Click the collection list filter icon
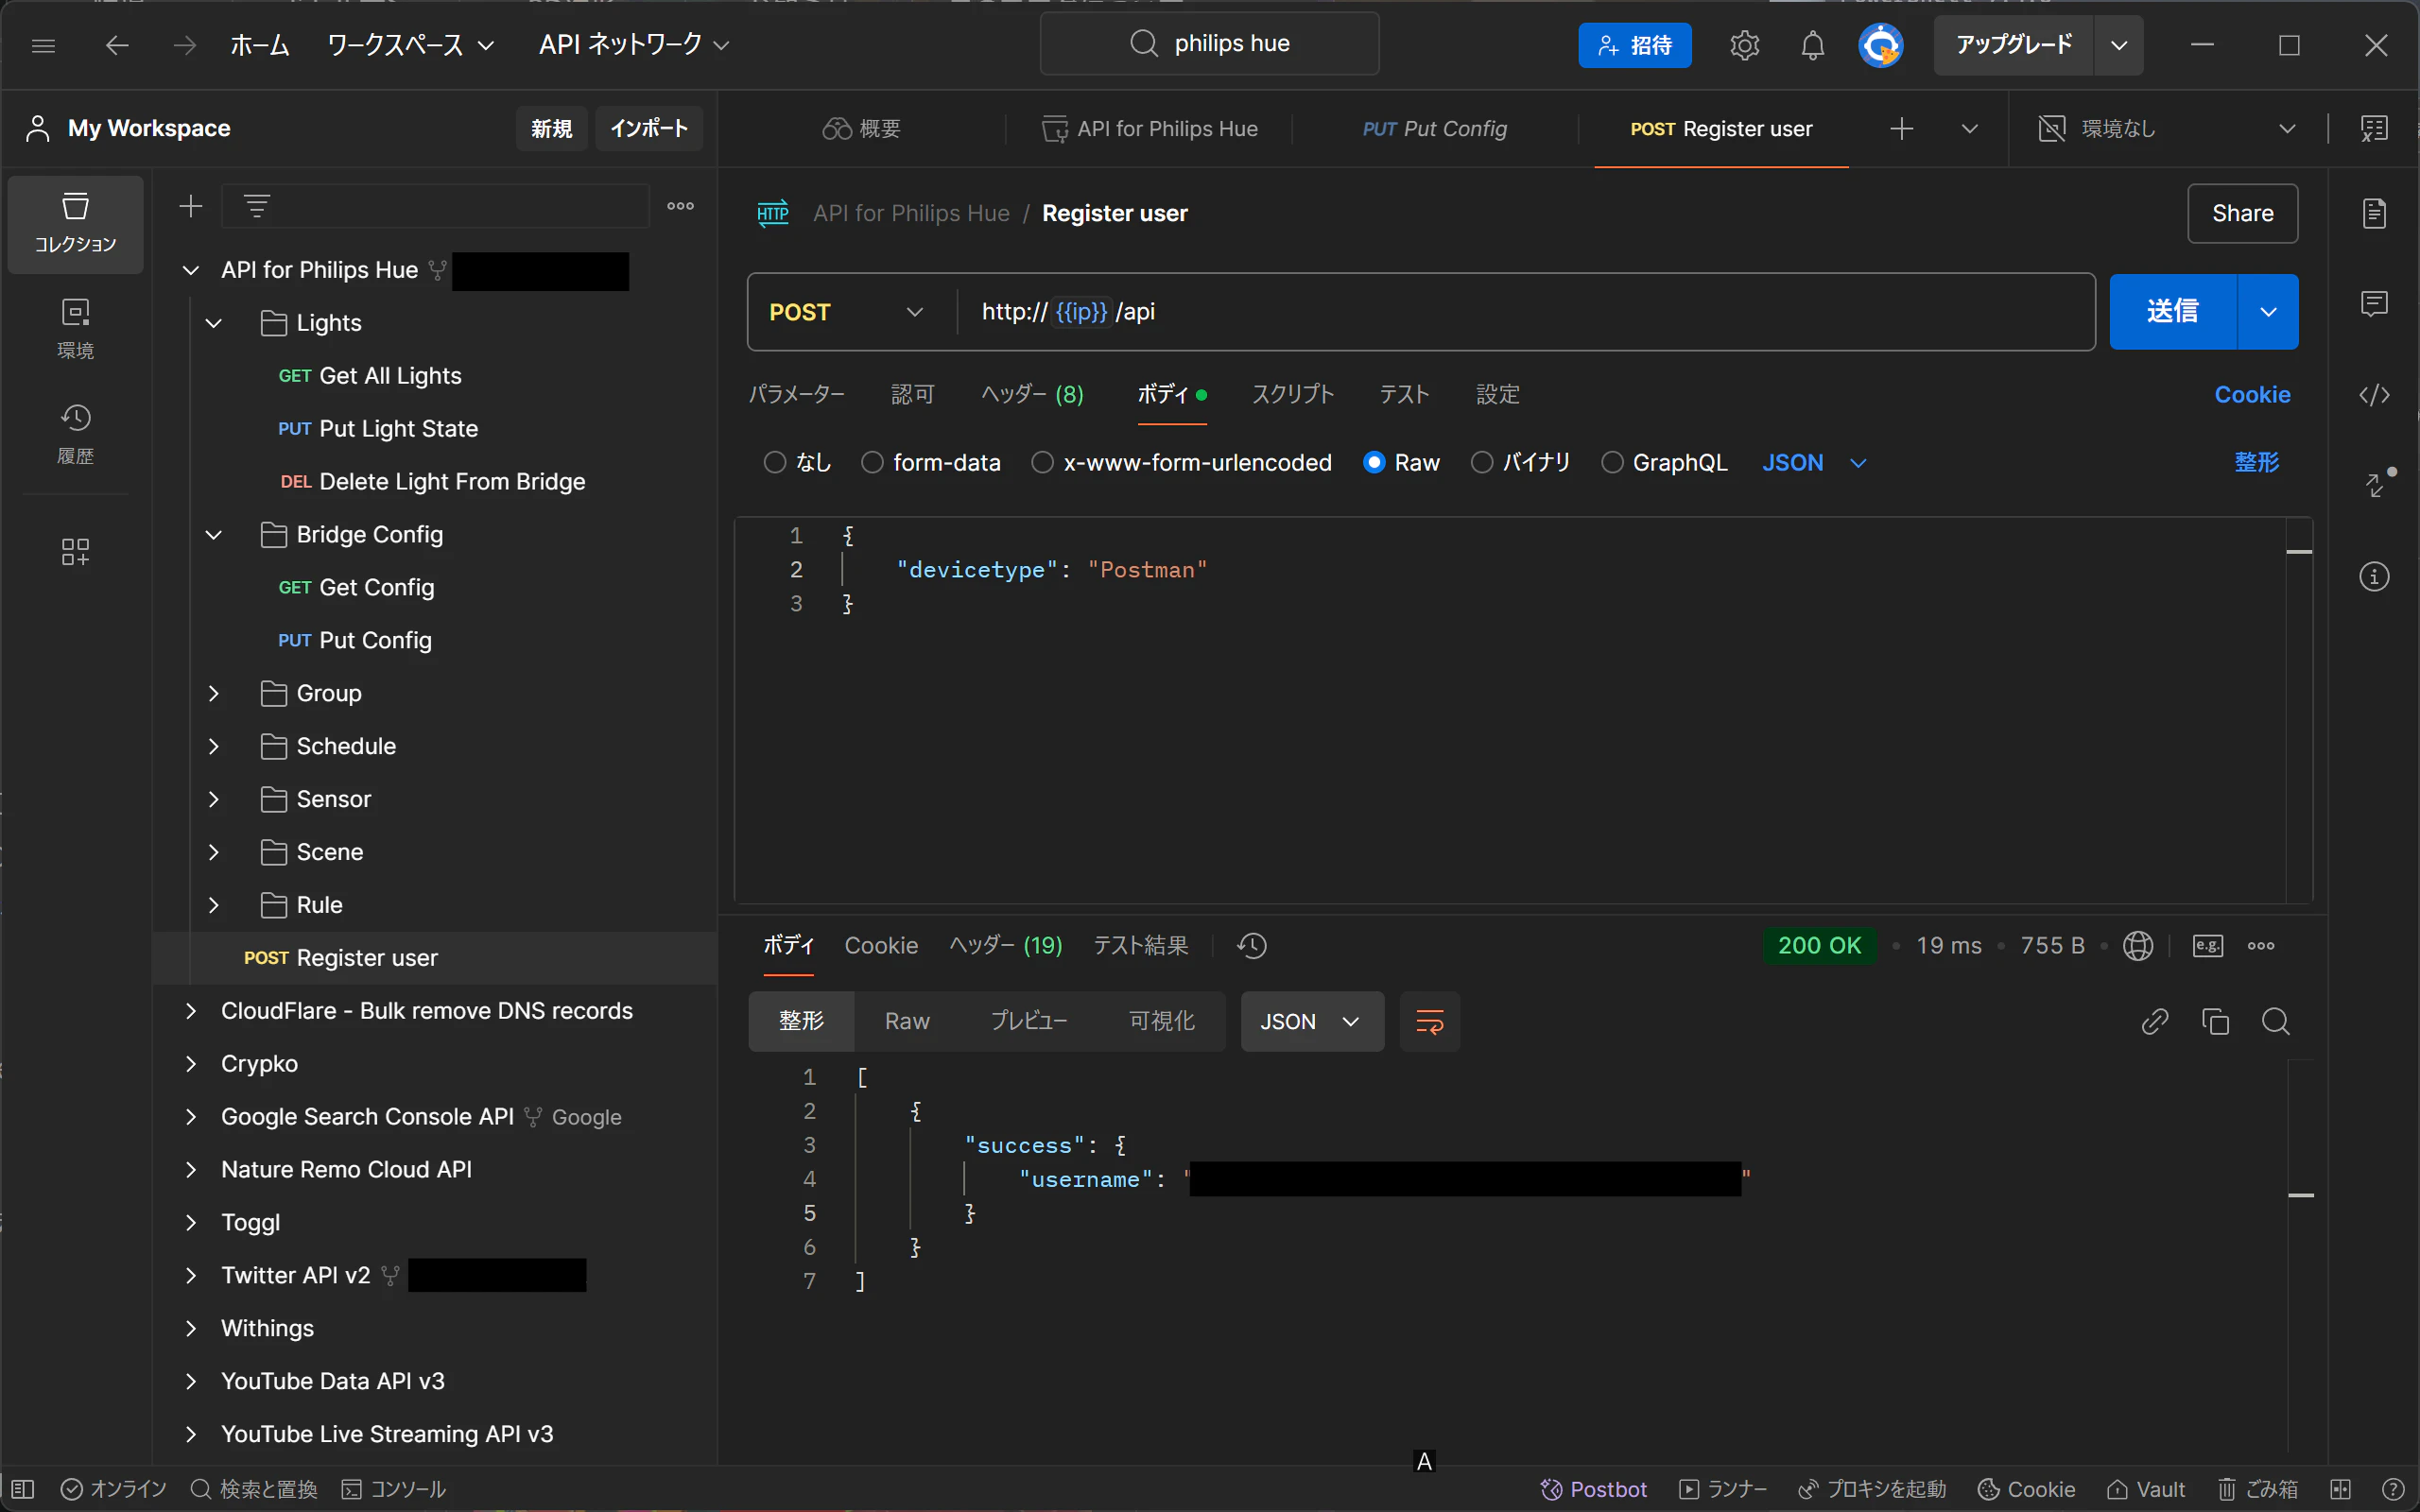 257,206
